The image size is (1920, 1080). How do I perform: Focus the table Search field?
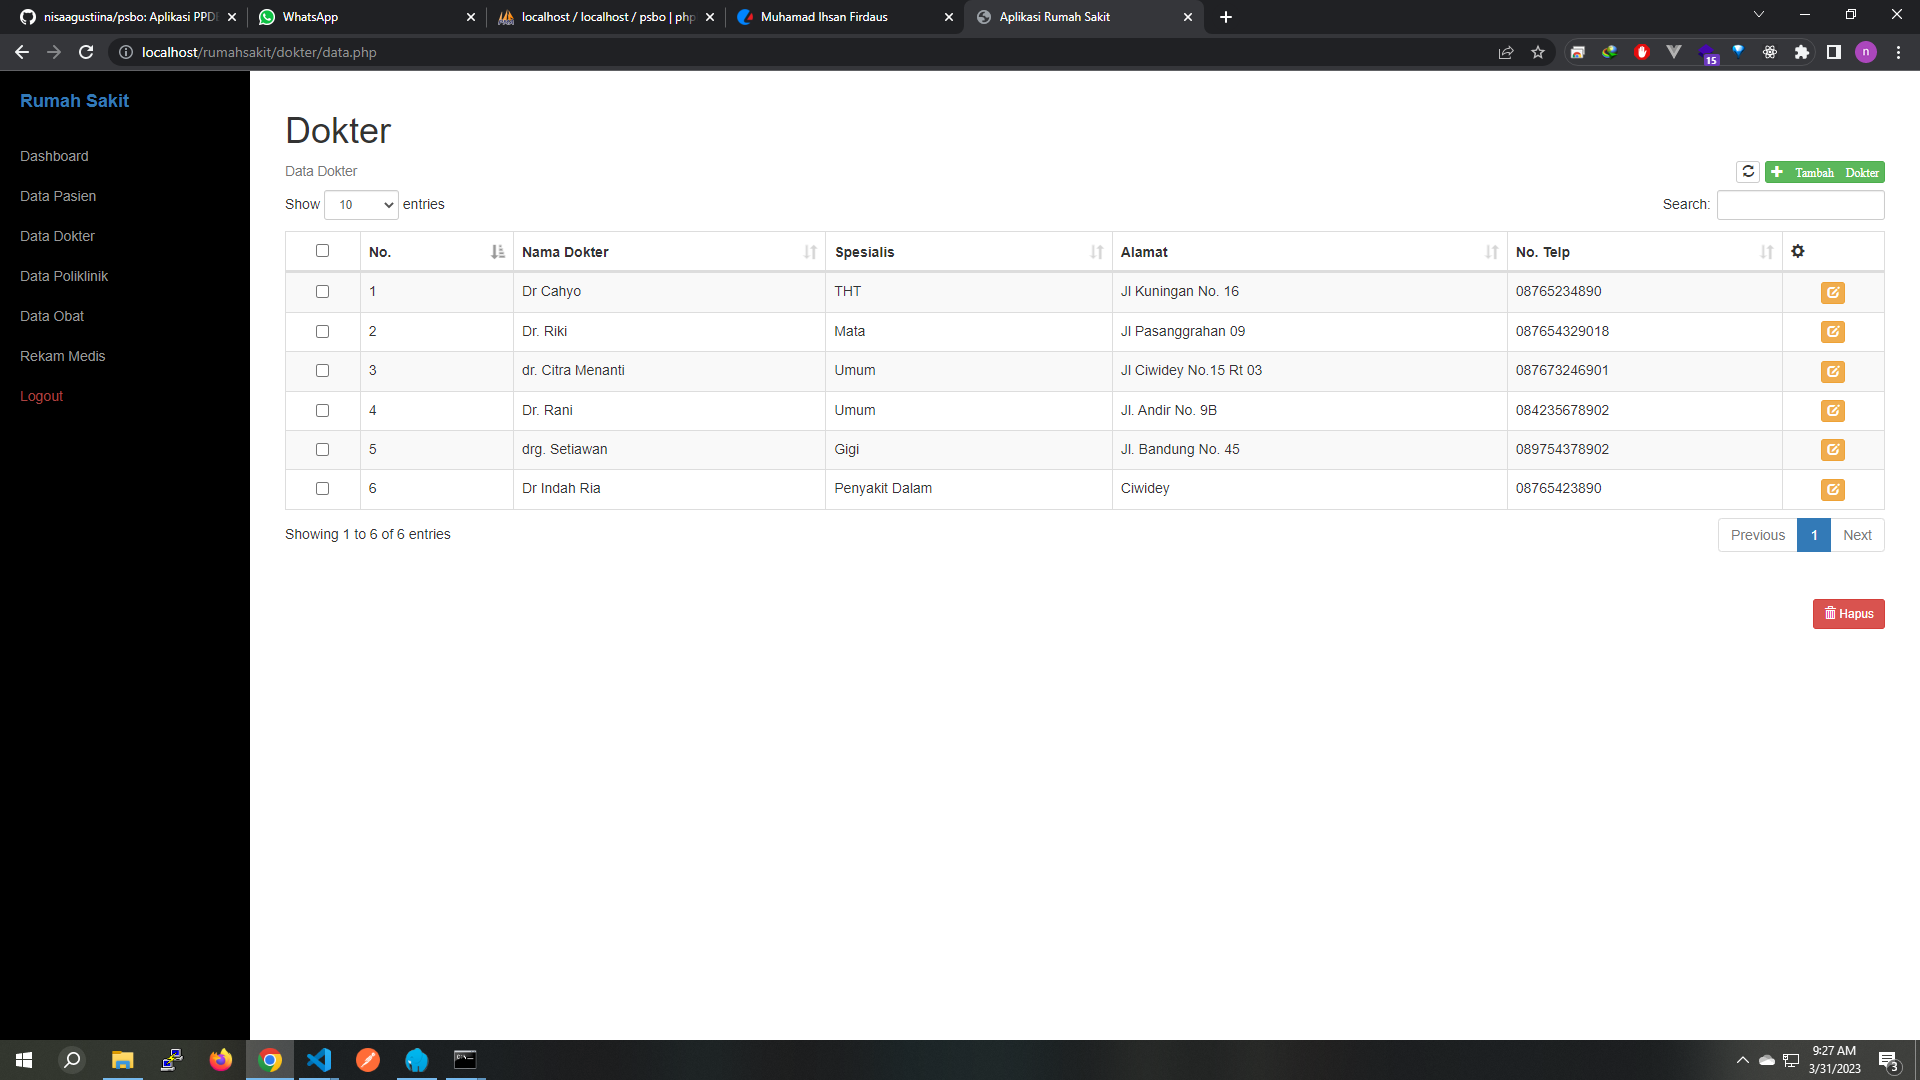pyautogui.click(x=1800, y=205)
